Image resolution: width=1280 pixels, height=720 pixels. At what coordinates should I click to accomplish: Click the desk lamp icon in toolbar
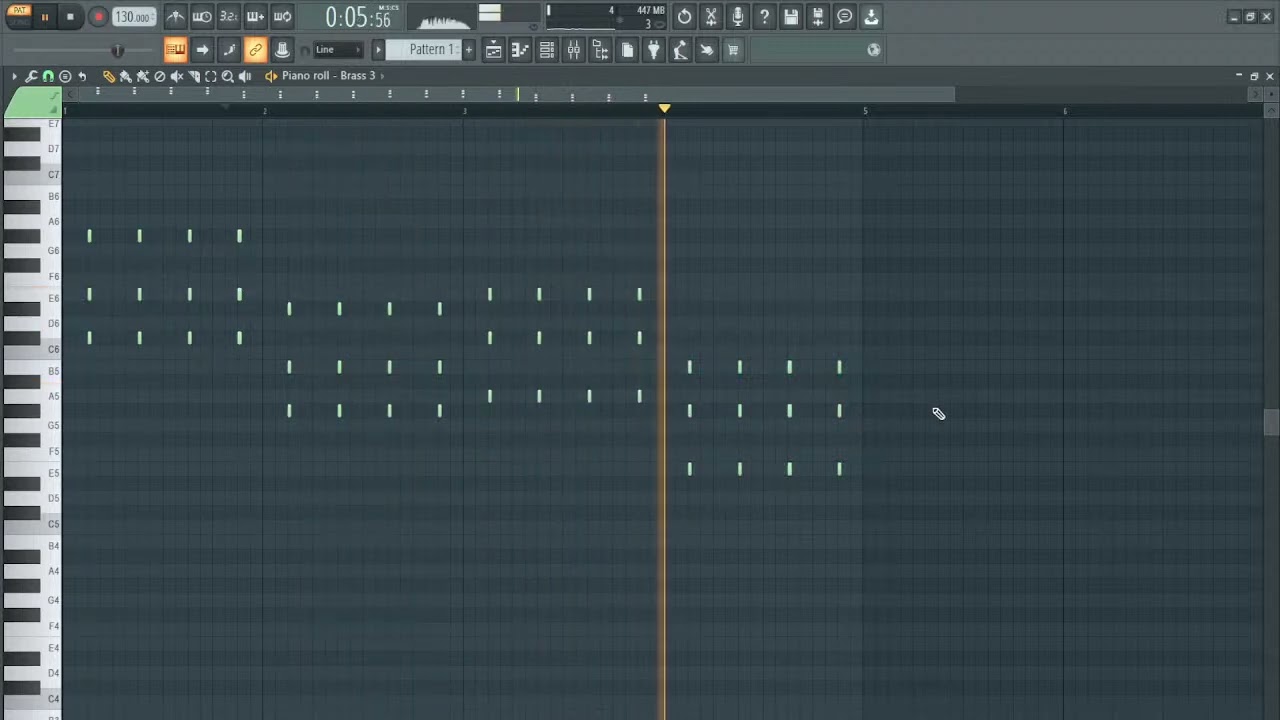click(x=680, y=50)
